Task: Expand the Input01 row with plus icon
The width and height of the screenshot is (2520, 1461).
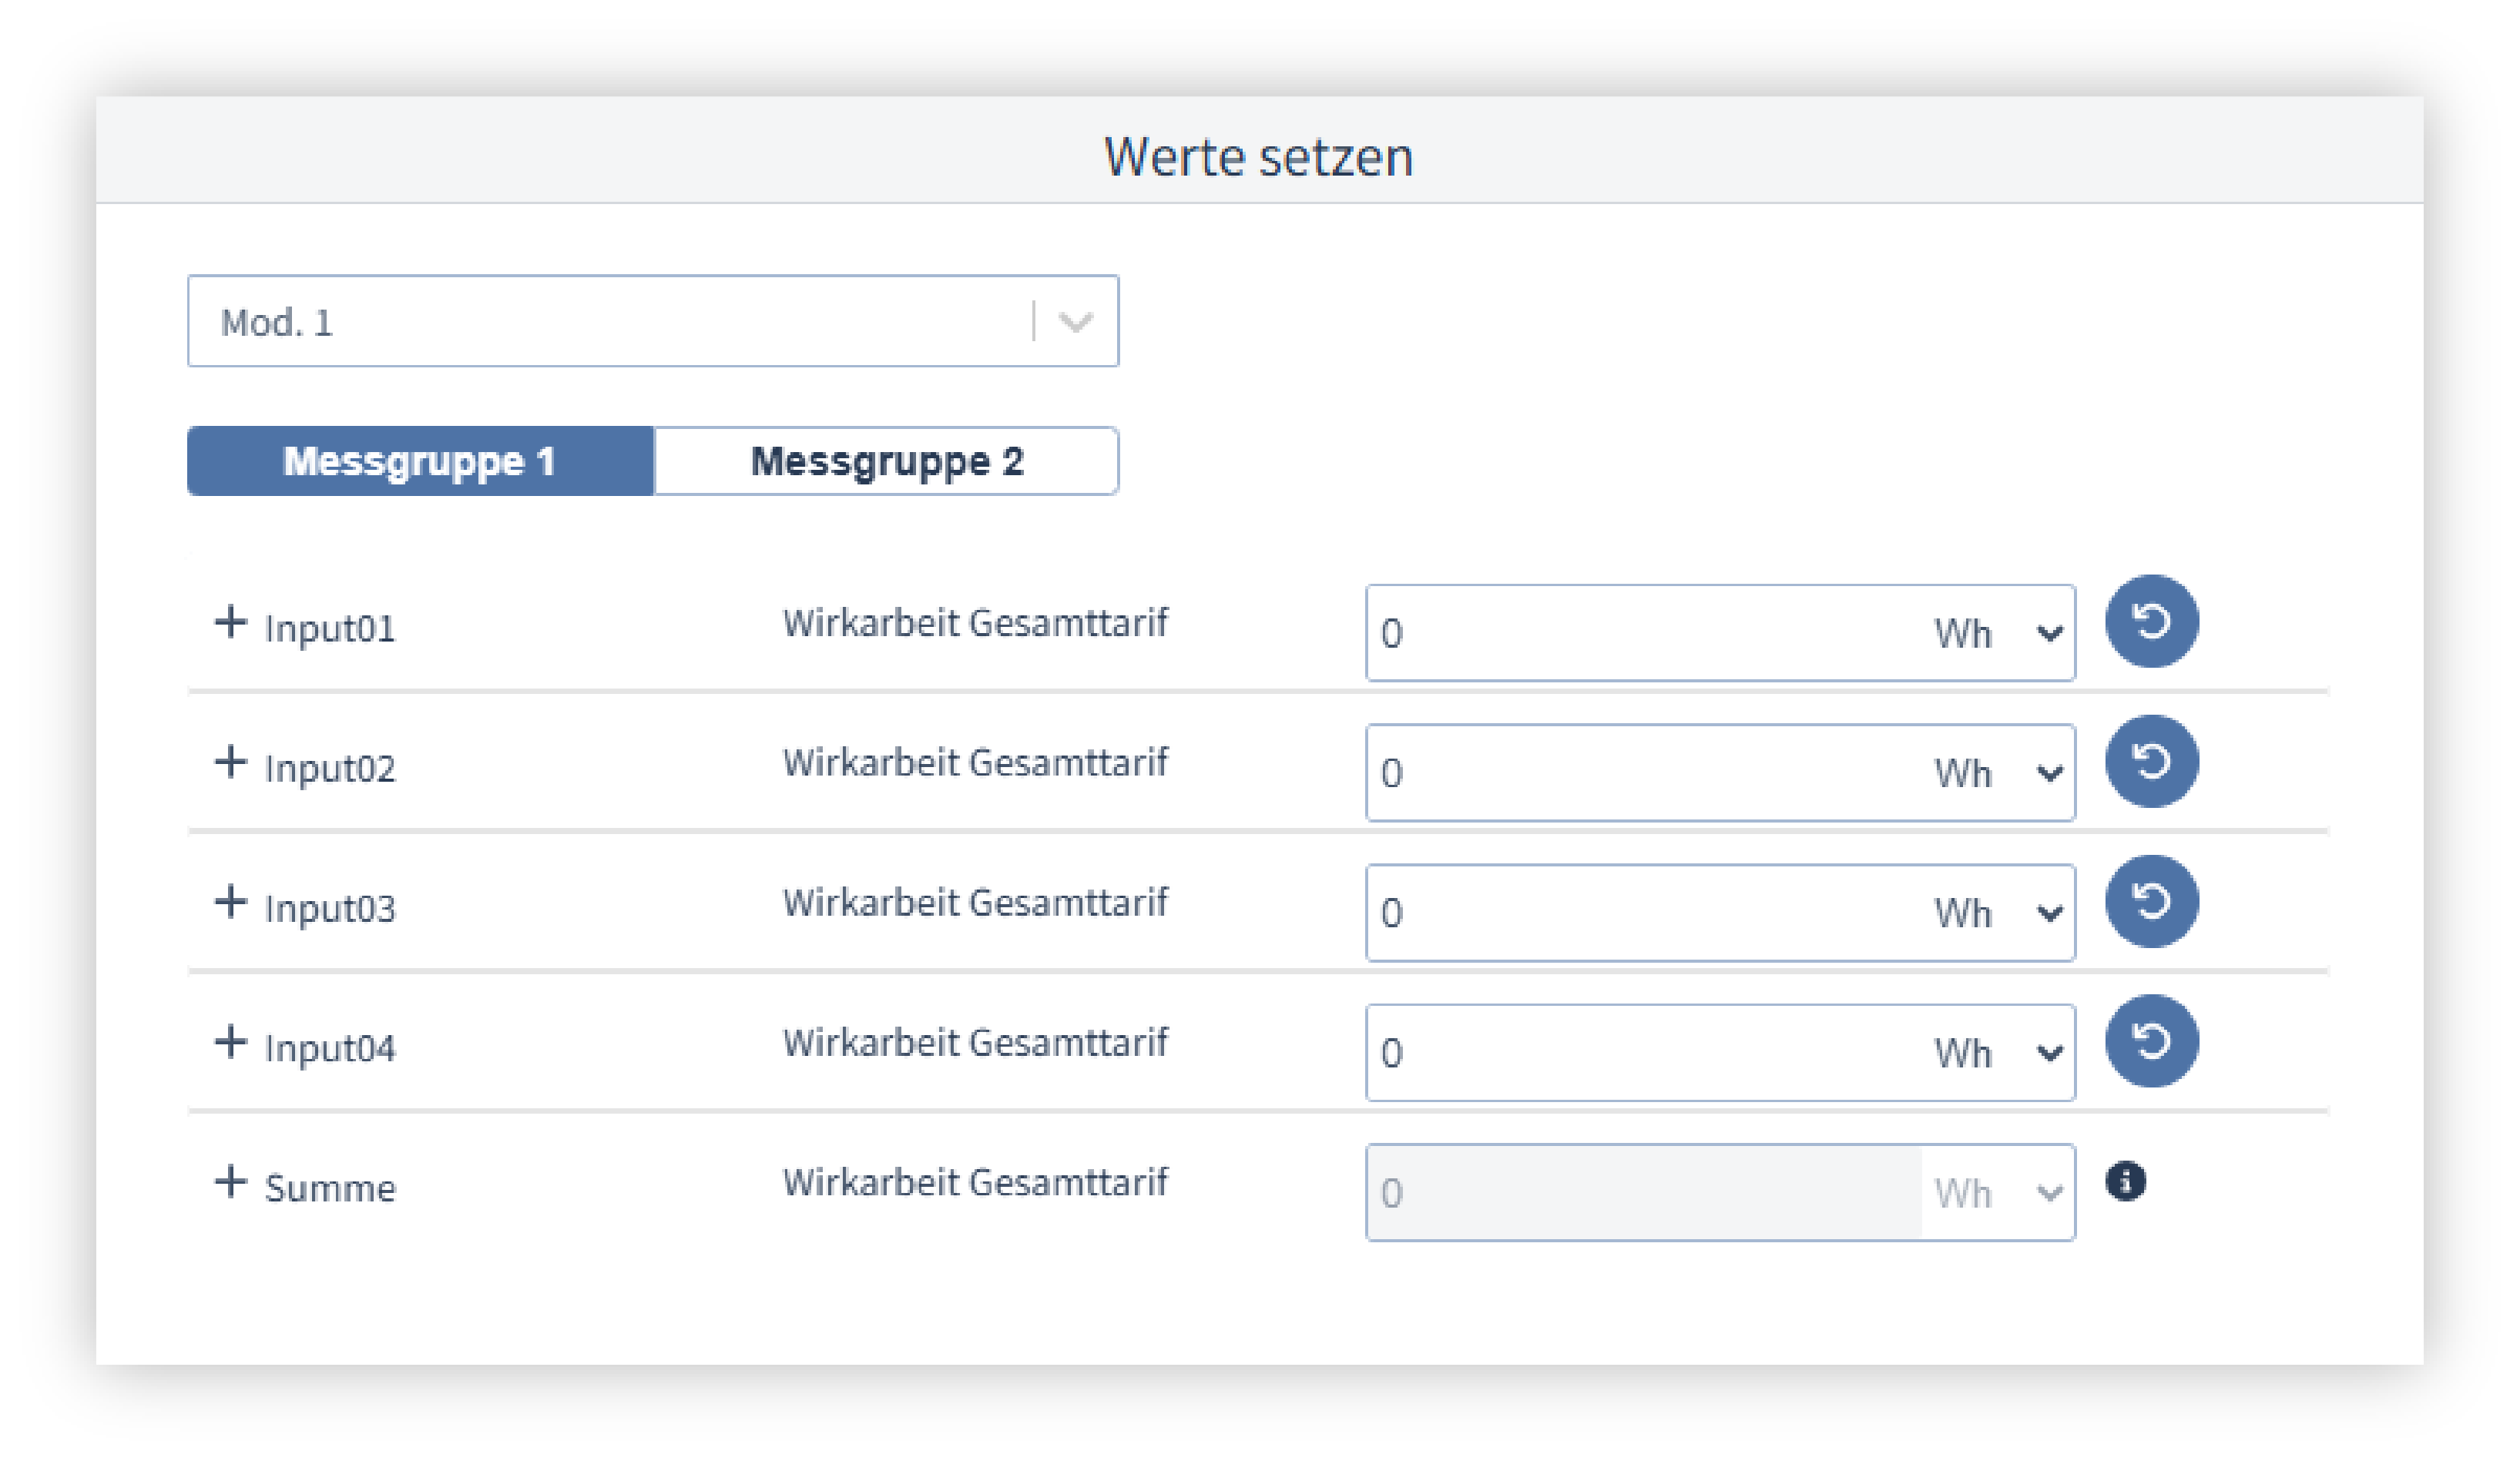Action: pyautogui.click(x=231, y=622)
